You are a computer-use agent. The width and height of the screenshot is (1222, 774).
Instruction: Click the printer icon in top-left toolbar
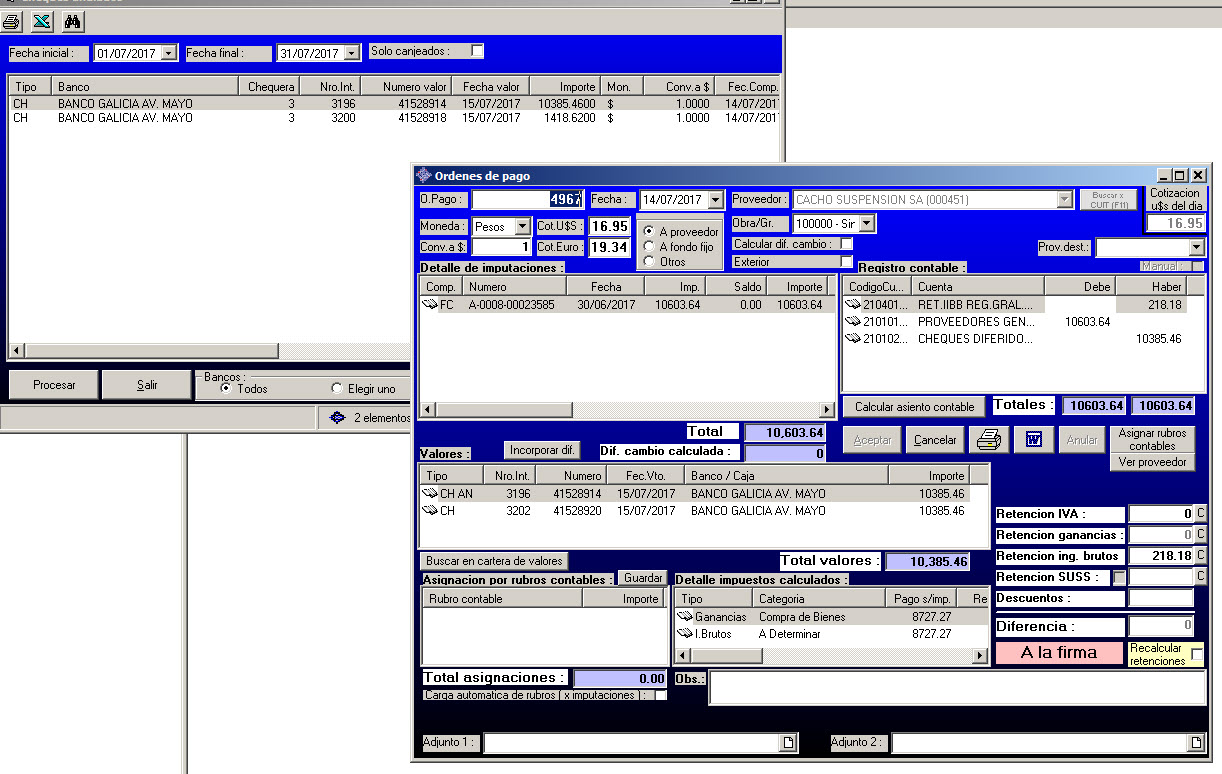point(11,21)
